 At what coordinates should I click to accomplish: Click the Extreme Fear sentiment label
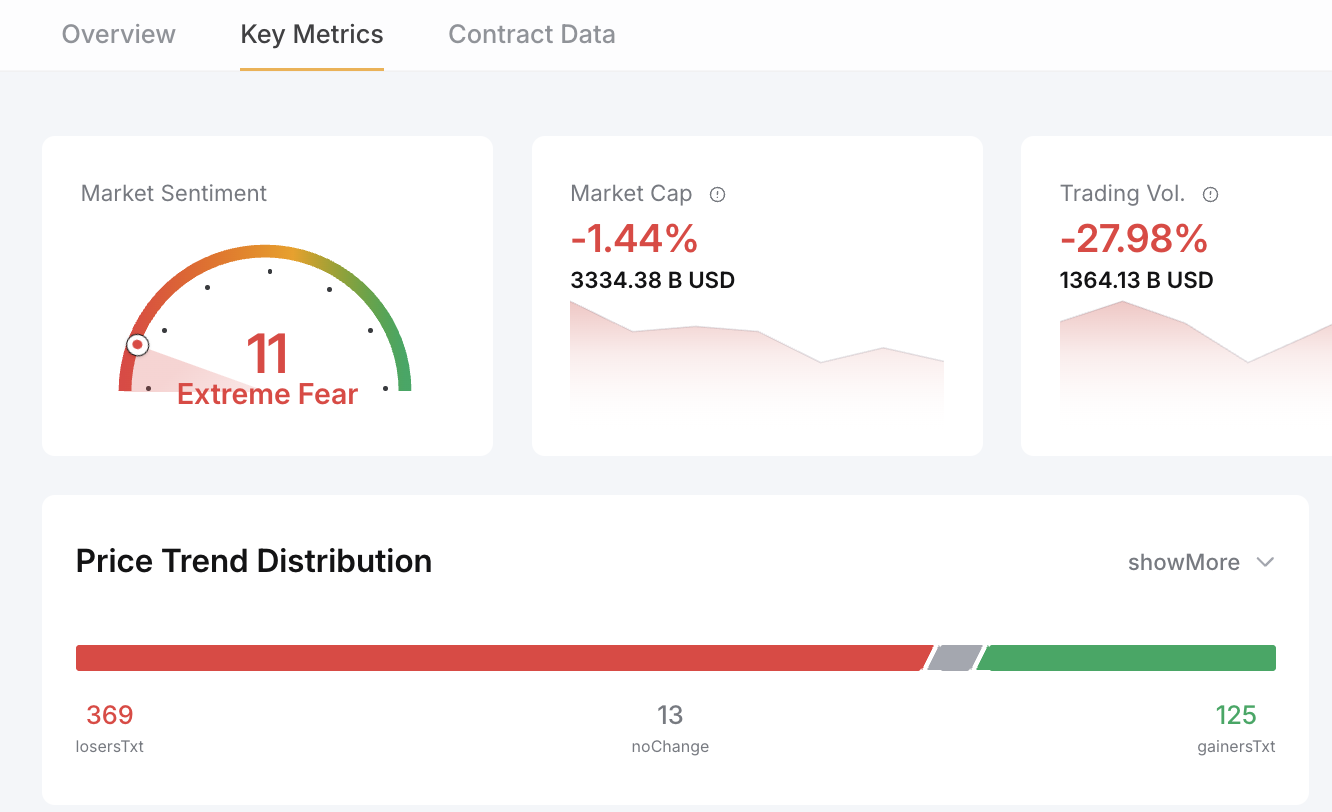tap(267, 394)
